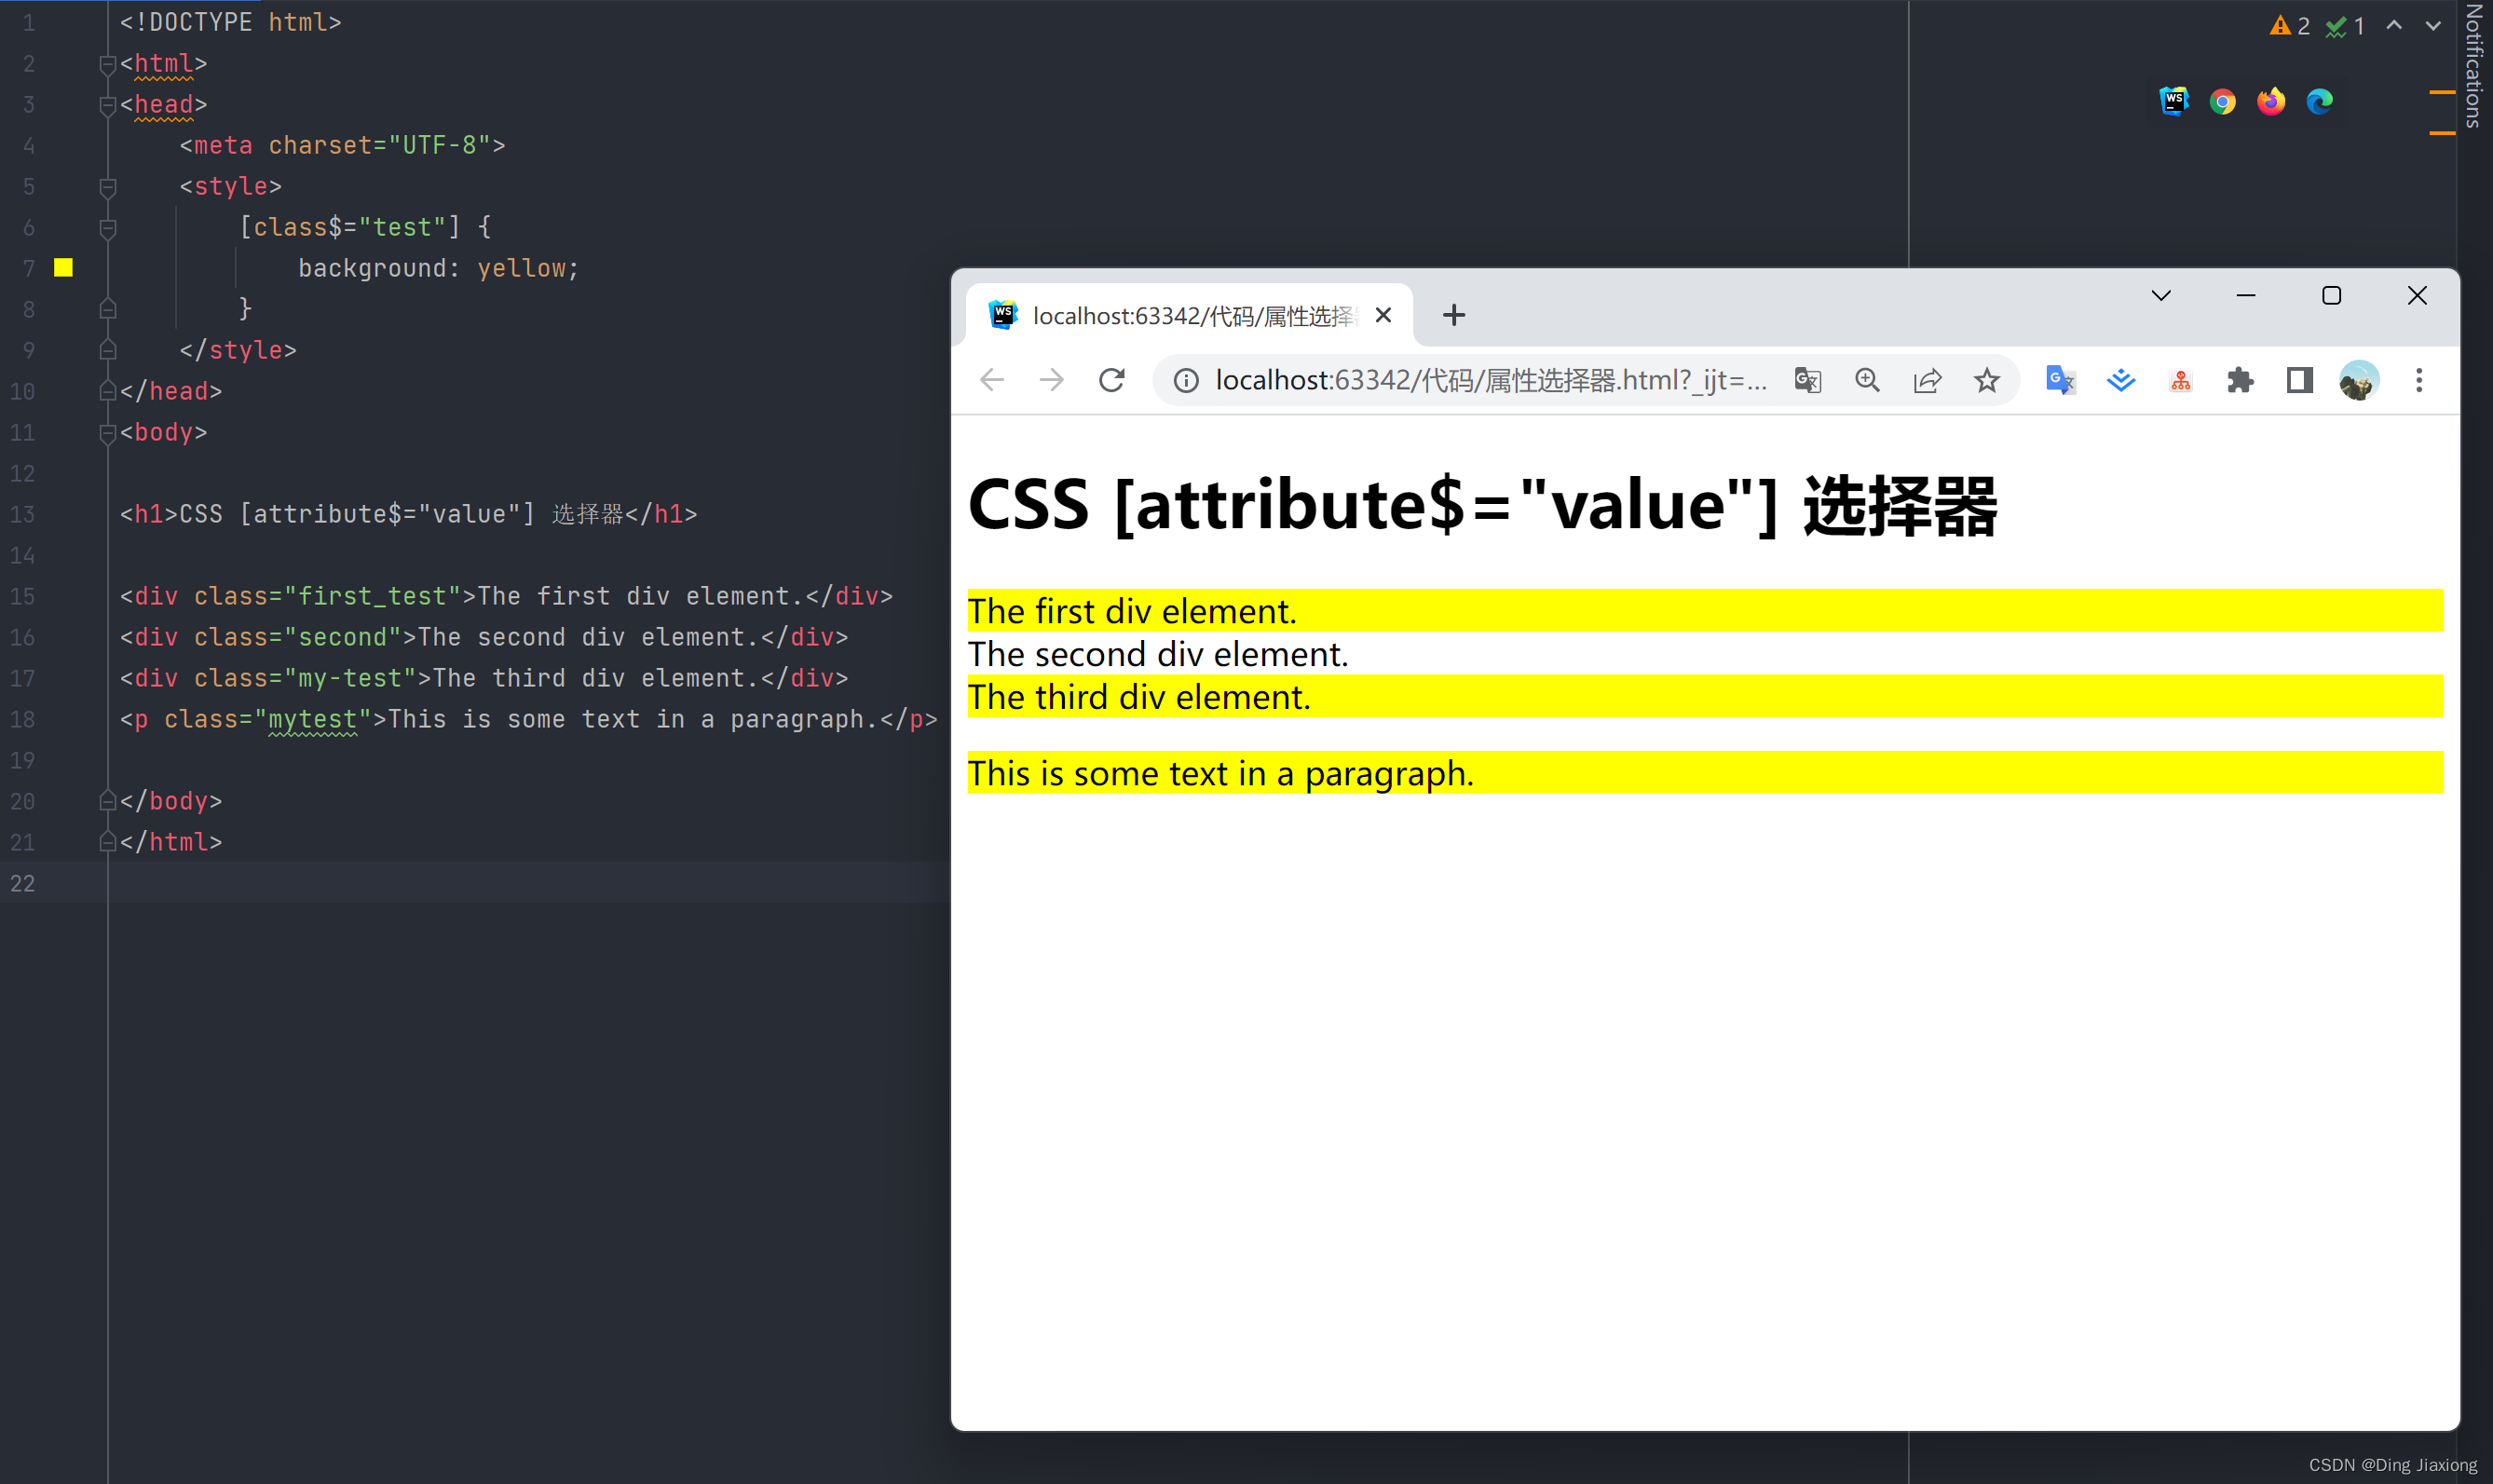The width and height of the screenshot is (2493, 1484).
Task: Bookmark this tab with star icon
Action: (1987, 381)
